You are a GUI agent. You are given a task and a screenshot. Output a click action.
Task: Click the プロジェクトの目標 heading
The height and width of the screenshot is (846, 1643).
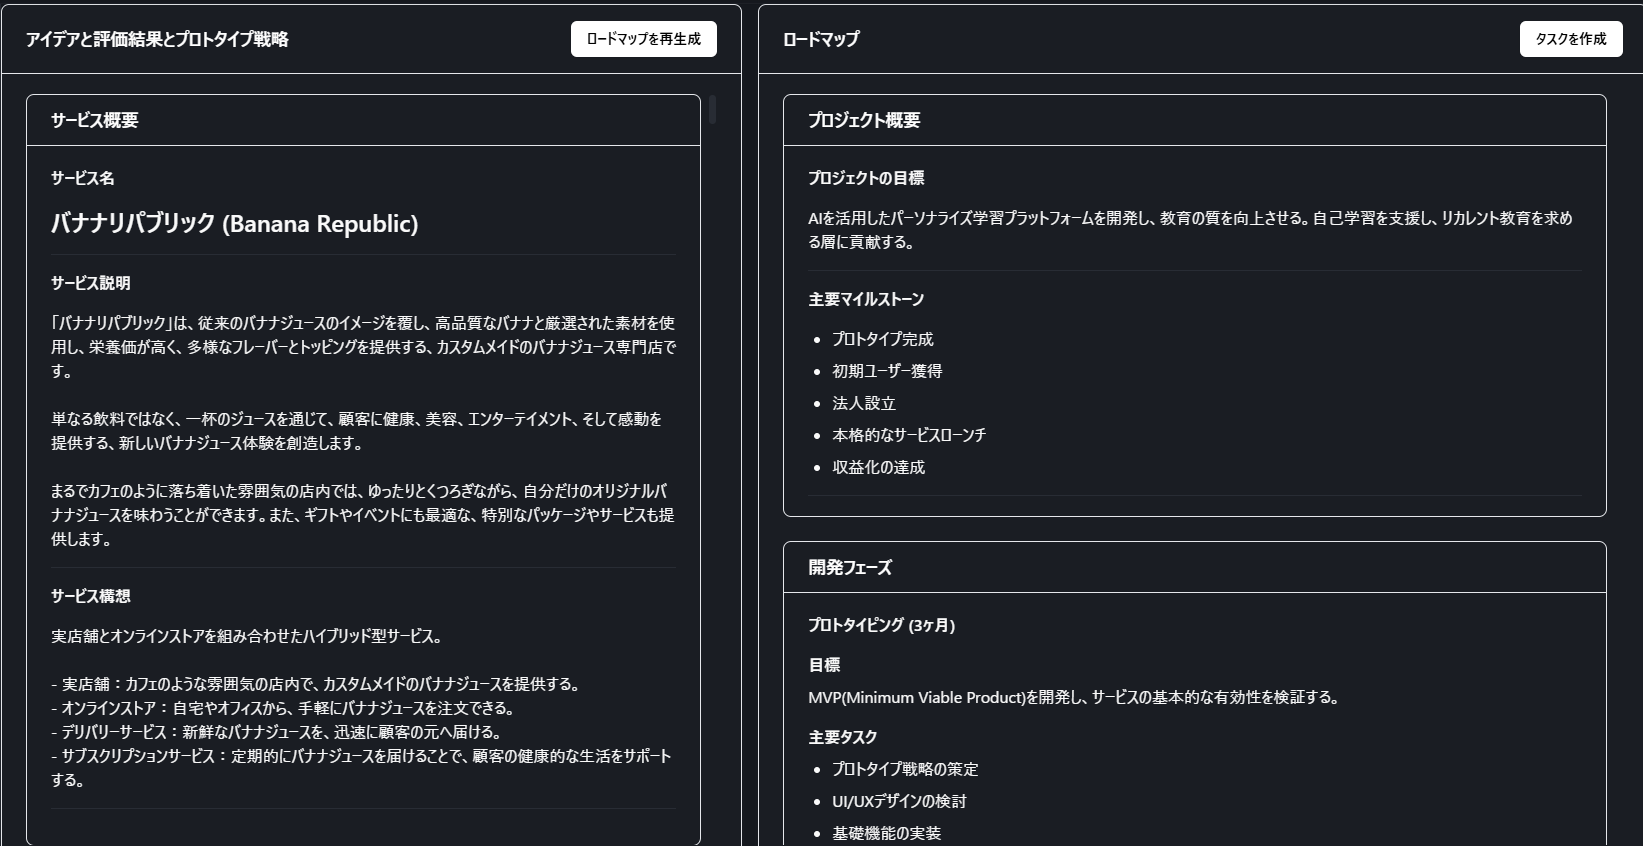866,178
